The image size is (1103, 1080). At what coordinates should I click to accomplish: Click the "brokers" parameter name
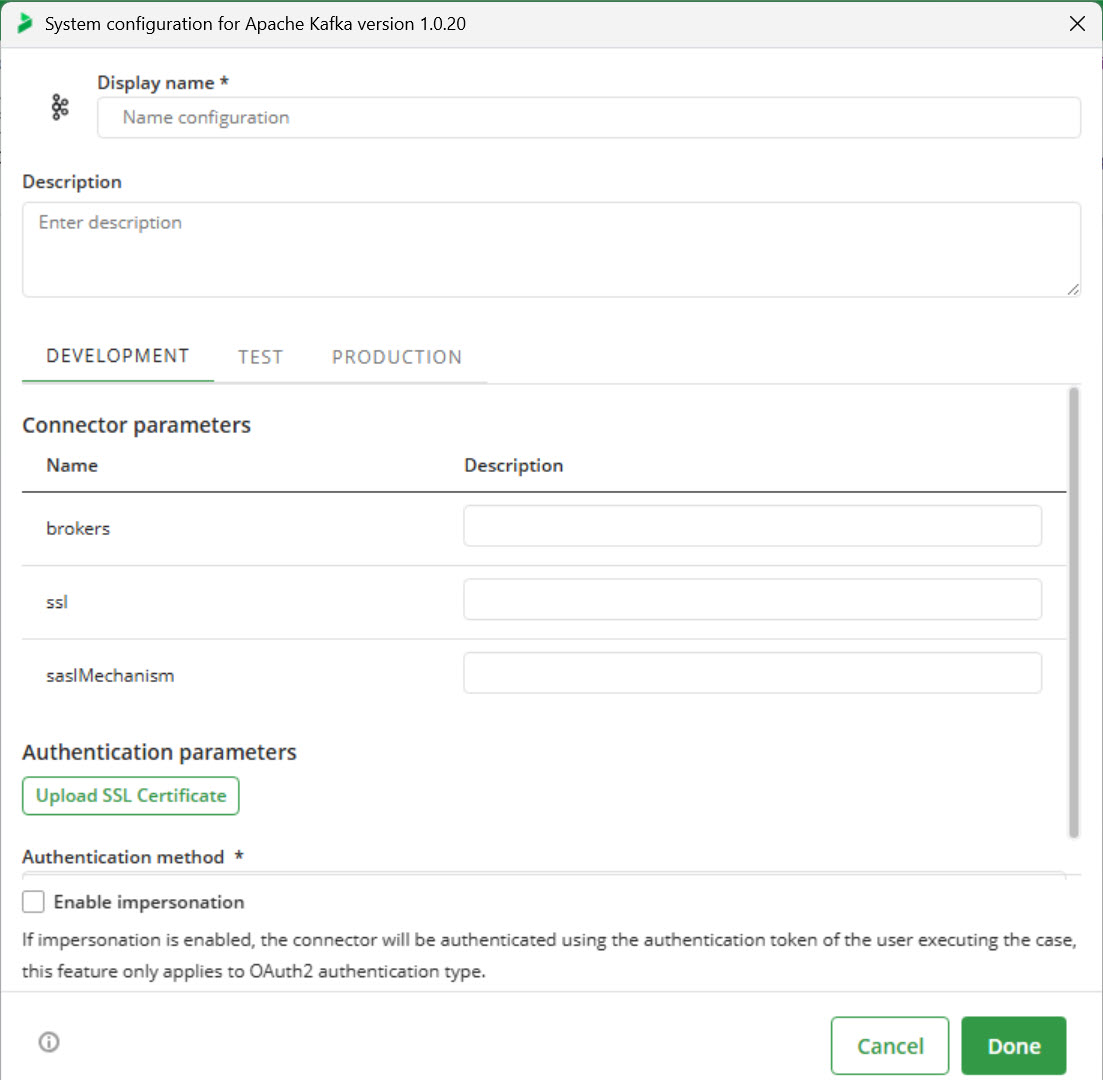(78, 528)
